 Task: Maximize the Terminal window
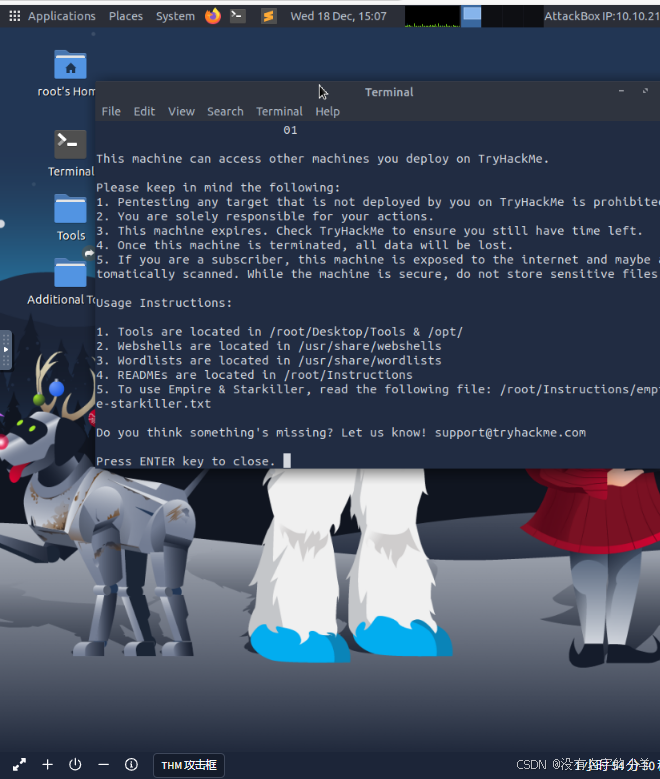point(645,91)
